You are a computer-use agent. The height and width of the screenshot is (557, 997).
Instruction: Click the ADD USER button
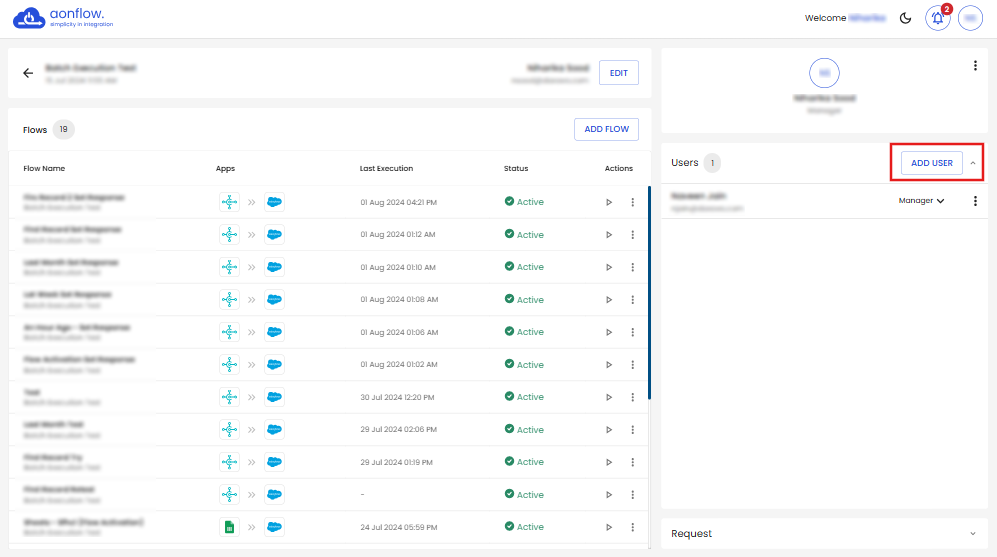[931, 163]
